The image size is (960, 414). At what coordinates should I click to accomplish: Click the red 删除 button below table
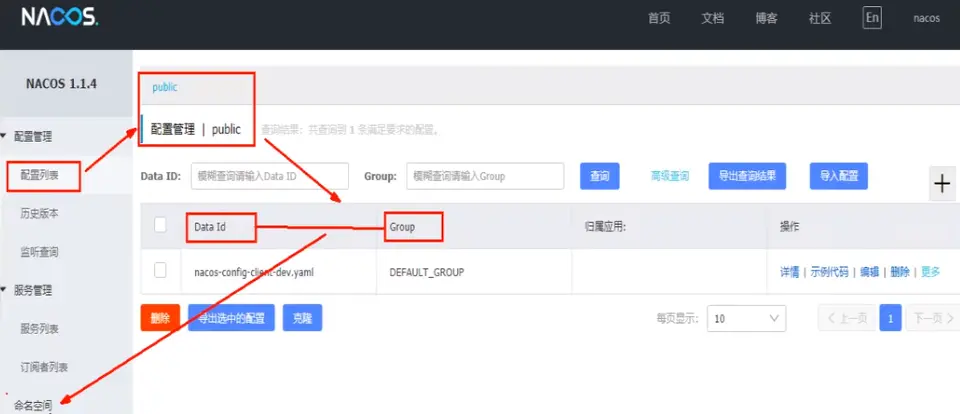[160, 318]
